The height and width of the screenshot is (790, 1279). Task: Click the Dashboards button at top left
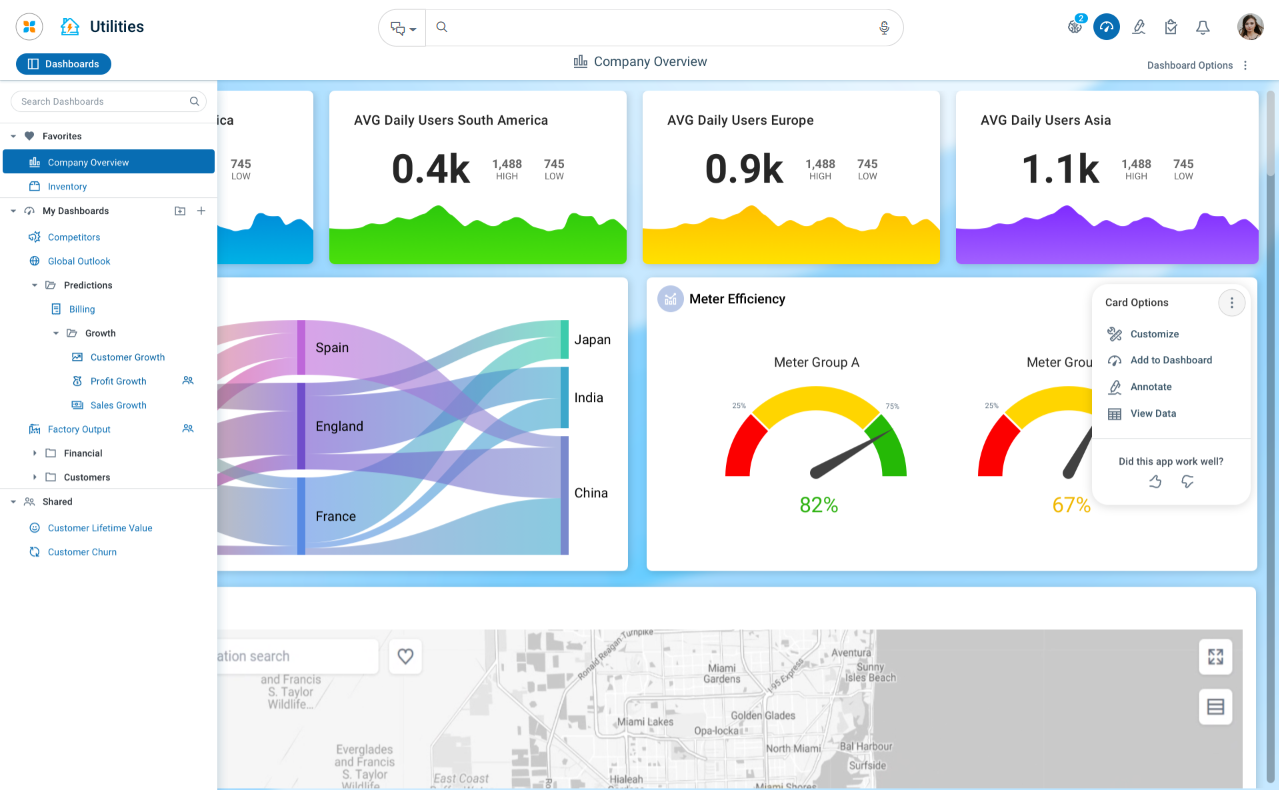coord(63,63)
